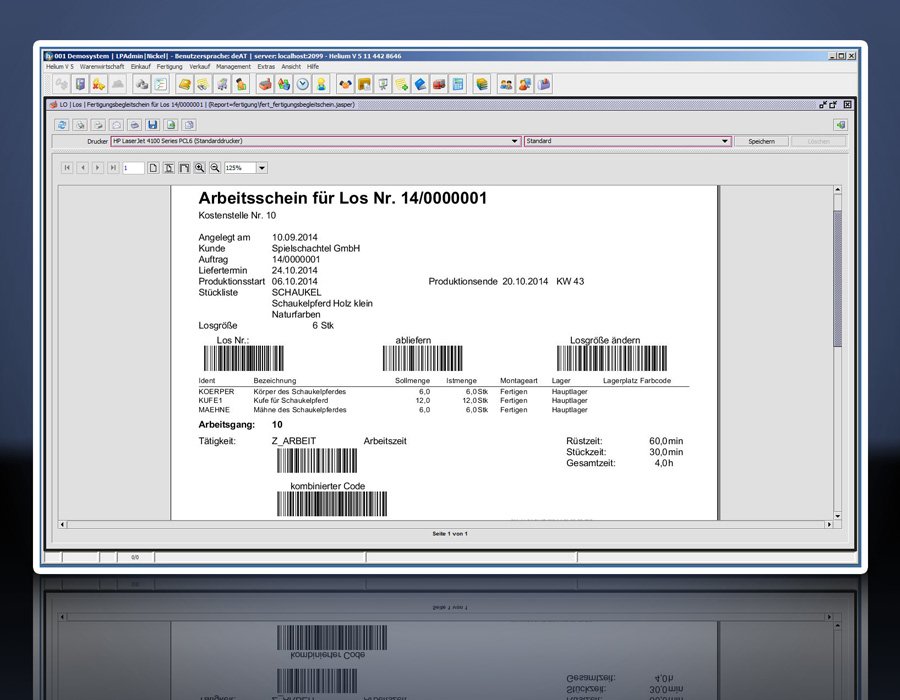Open the yellow order book icon
The width and height of the screenshot is (900, 700).
pos(184,84)
